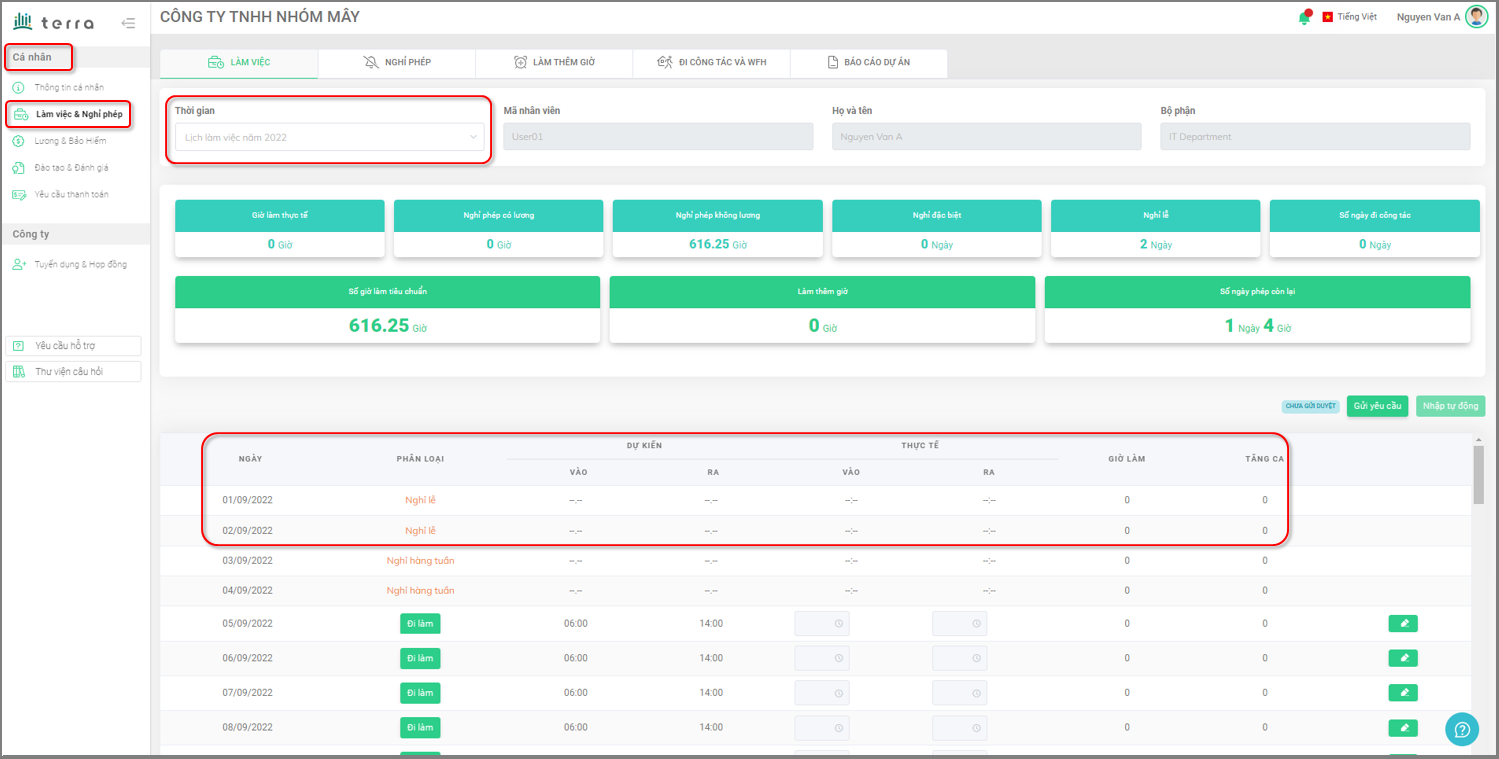Click Đi làm badge for 05/09/2022

[x=420, y=624]
